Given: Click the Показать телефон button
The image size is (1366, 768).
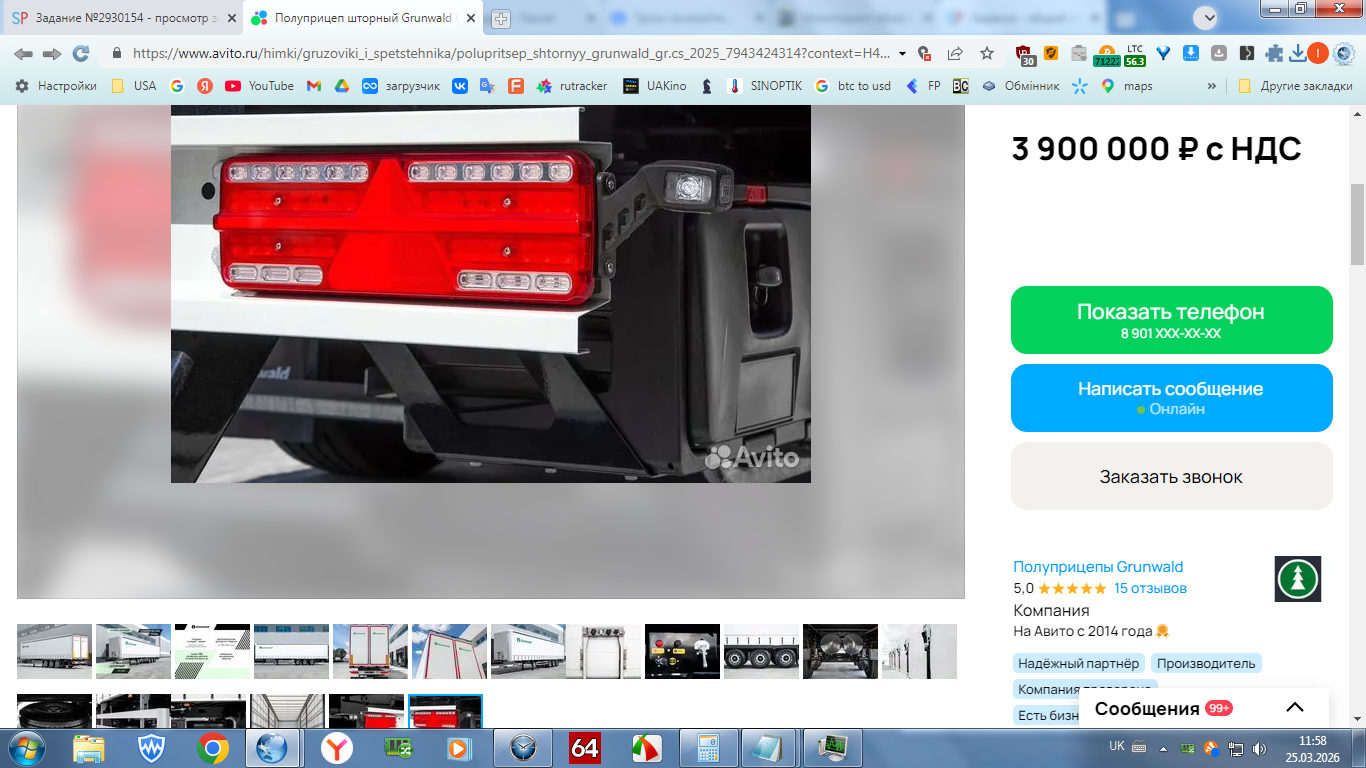Looking at the screenshot, I should click(x=1171, y=320).
